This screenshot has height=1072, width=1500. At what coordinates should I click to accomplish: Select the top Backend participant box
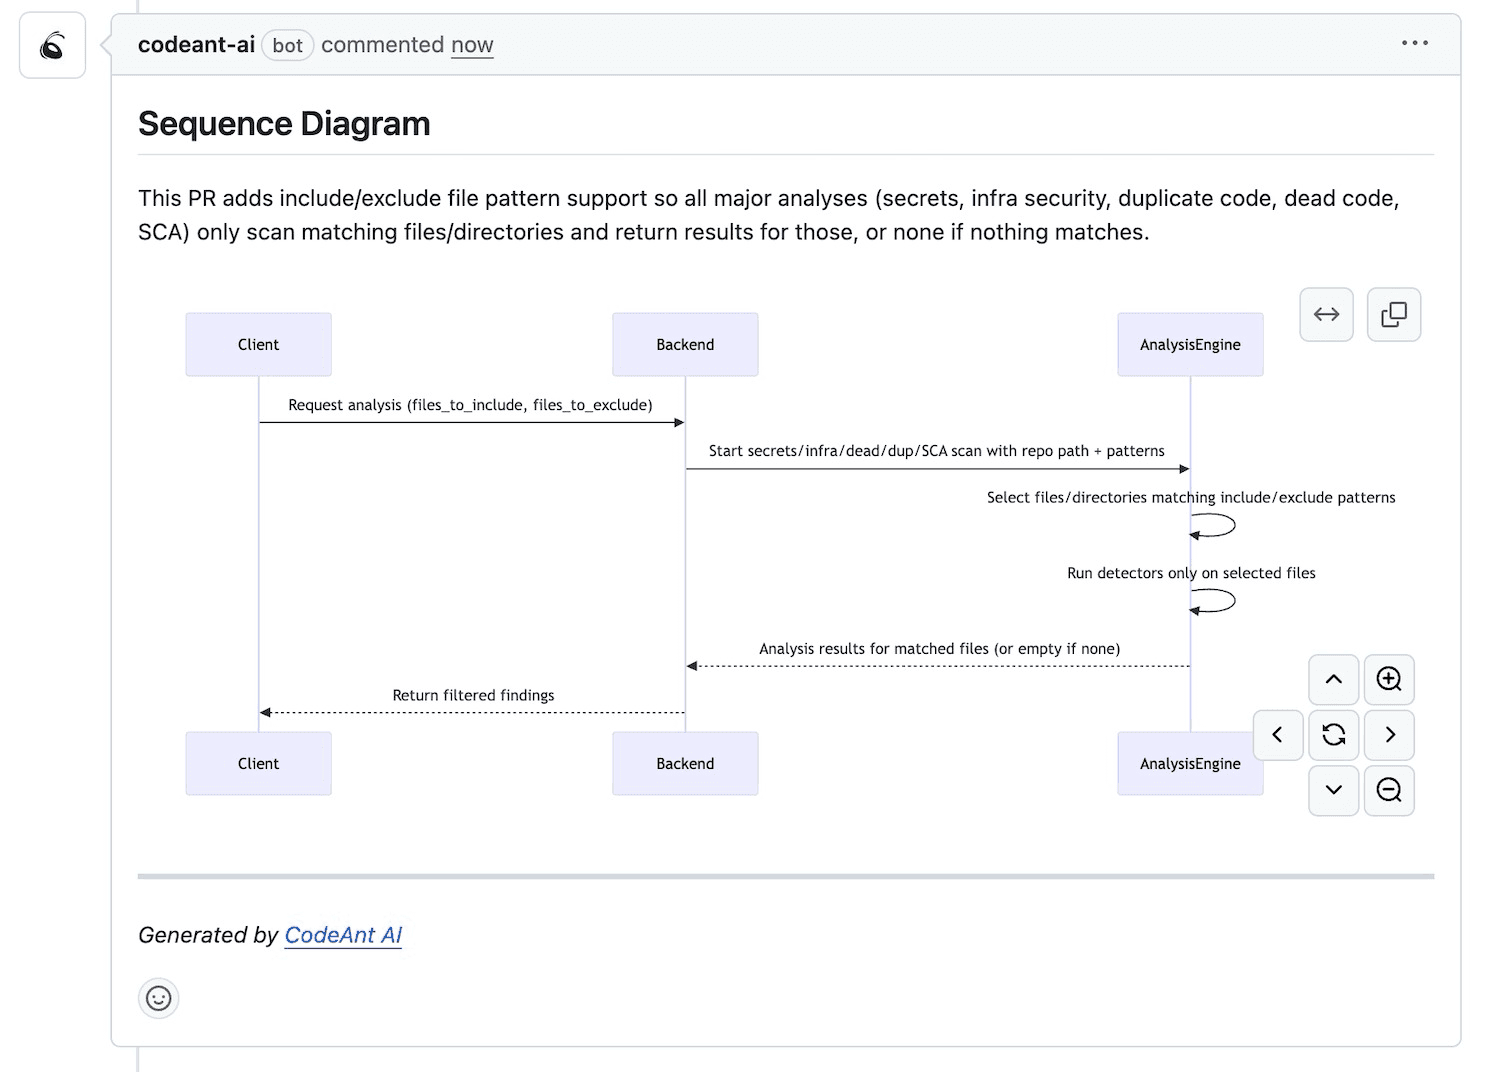685,345
